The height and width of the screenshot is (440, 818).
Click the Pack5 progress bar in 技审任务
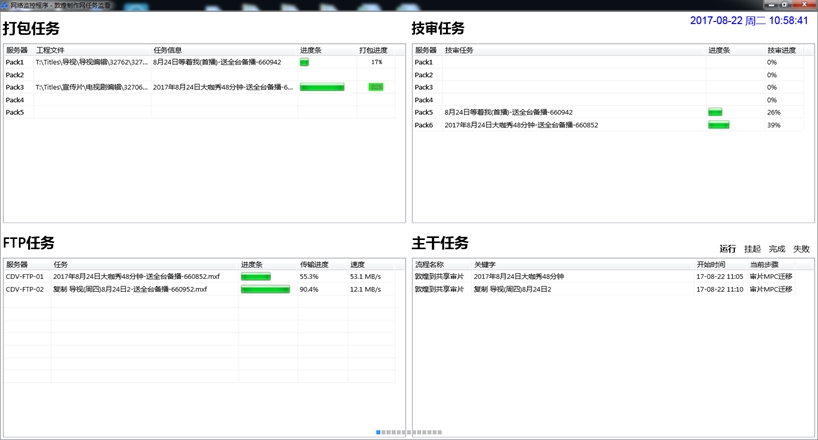(x=715, y=112)
